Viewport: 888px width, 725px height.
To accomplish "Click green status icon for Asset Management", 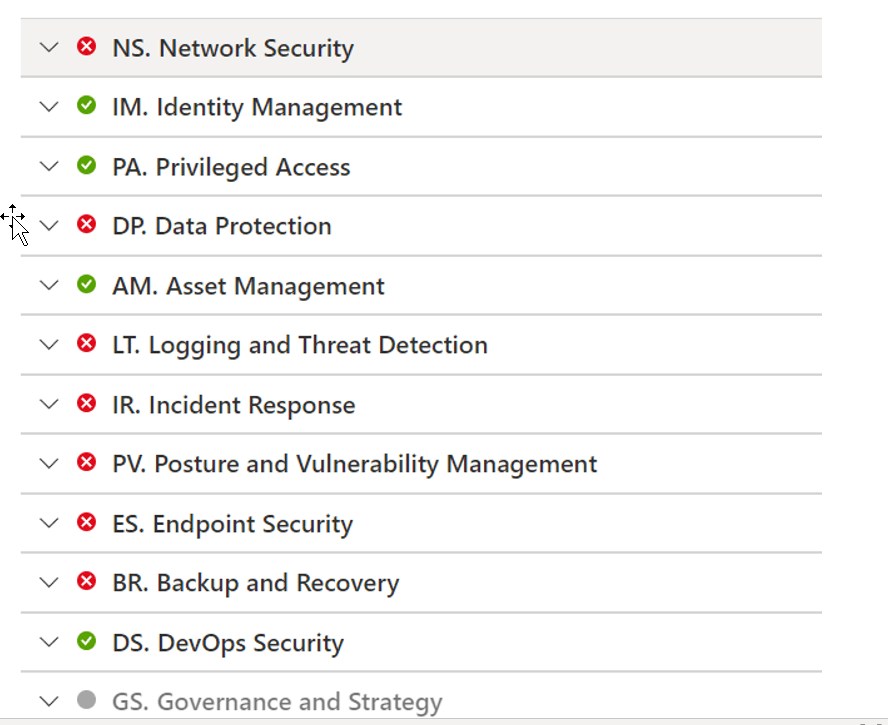I will pyautogui.click(x=87, y=284).
